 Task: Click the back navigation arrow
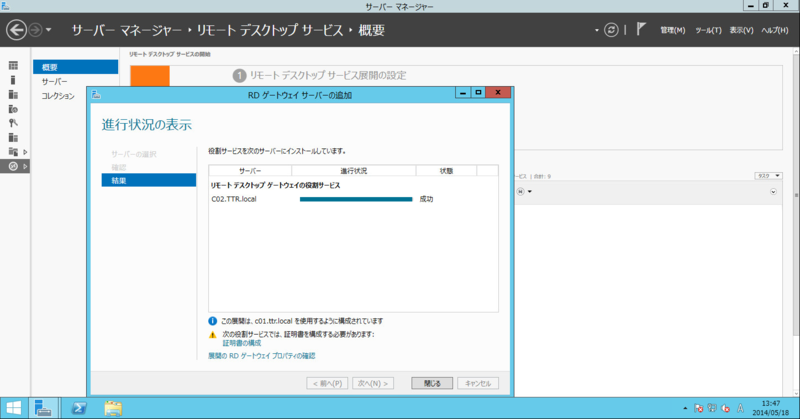pyautogui.click(x=16, y=30)
